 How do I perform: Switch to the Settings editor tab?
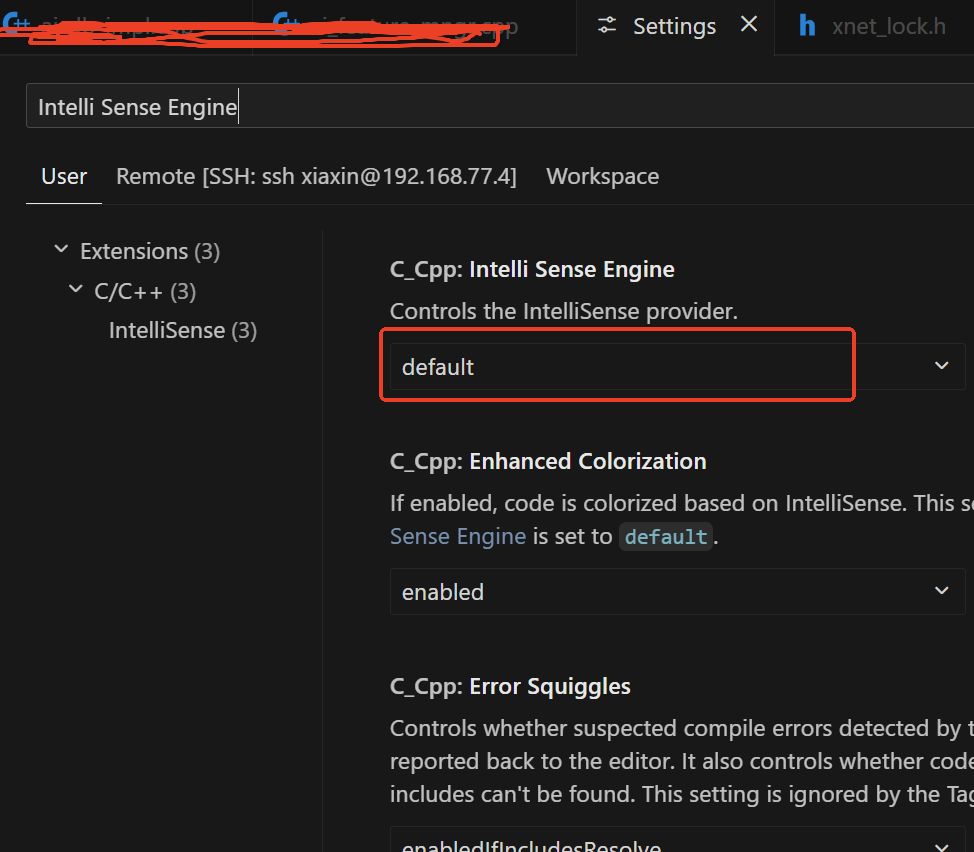pos(675,27)
